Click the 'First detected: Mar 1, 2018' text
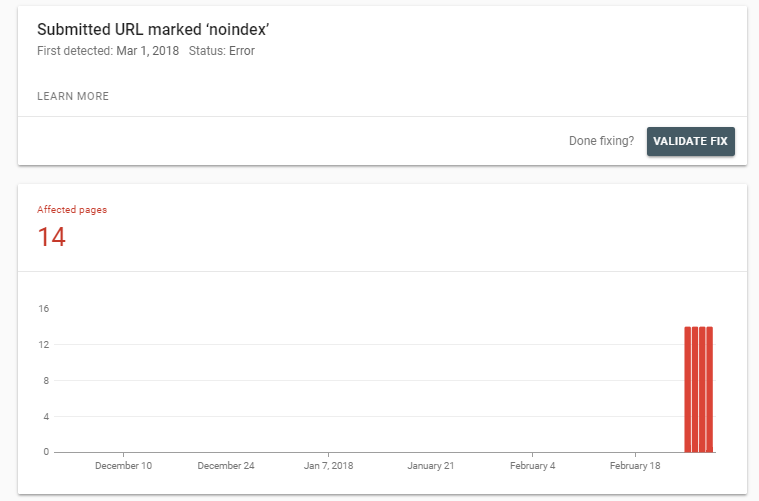759x501 pixels. coord(108,51)
